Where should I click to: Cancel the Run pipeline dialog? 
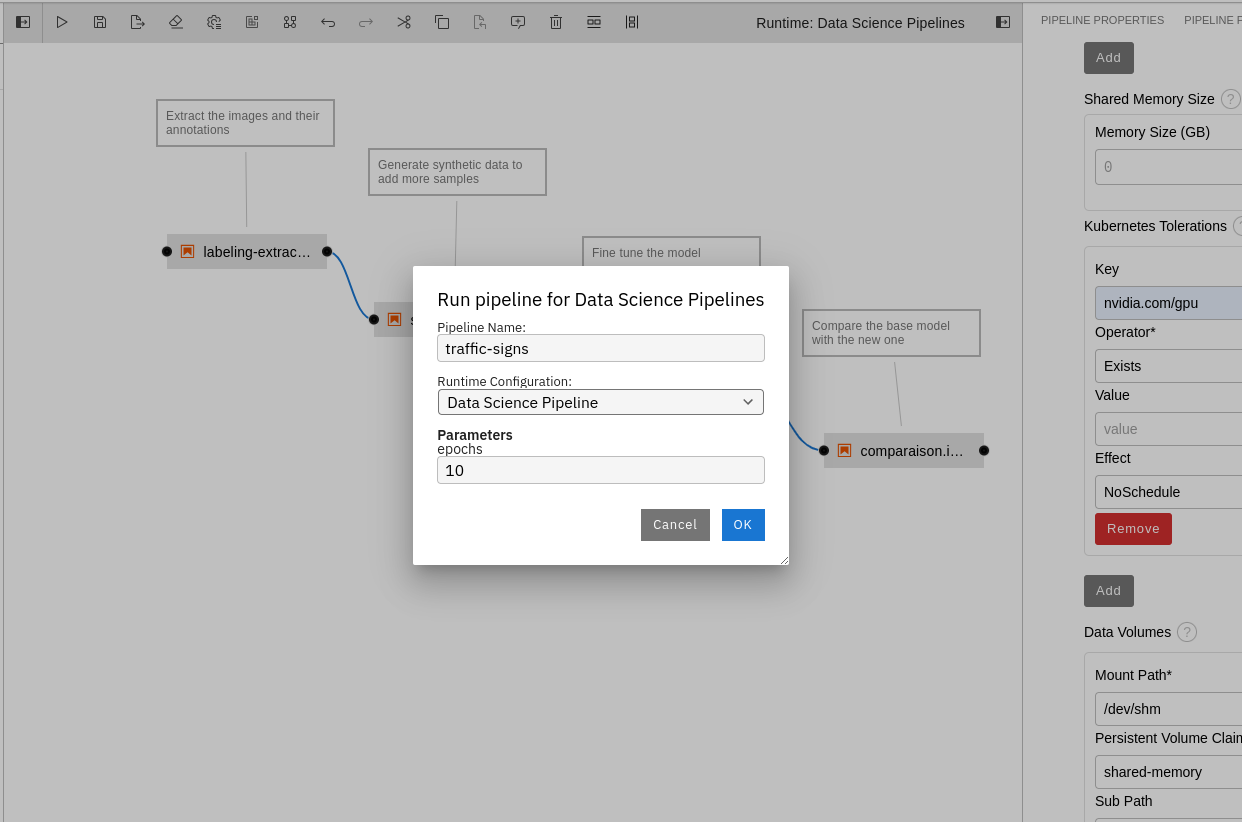click(x=675, y=525)
